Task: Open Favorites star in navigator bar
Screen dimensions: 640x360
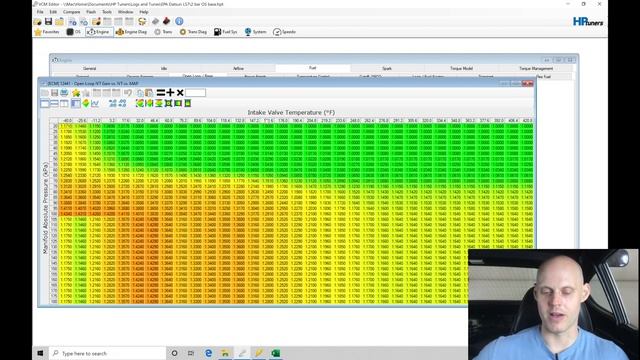Action: point(47,32)
